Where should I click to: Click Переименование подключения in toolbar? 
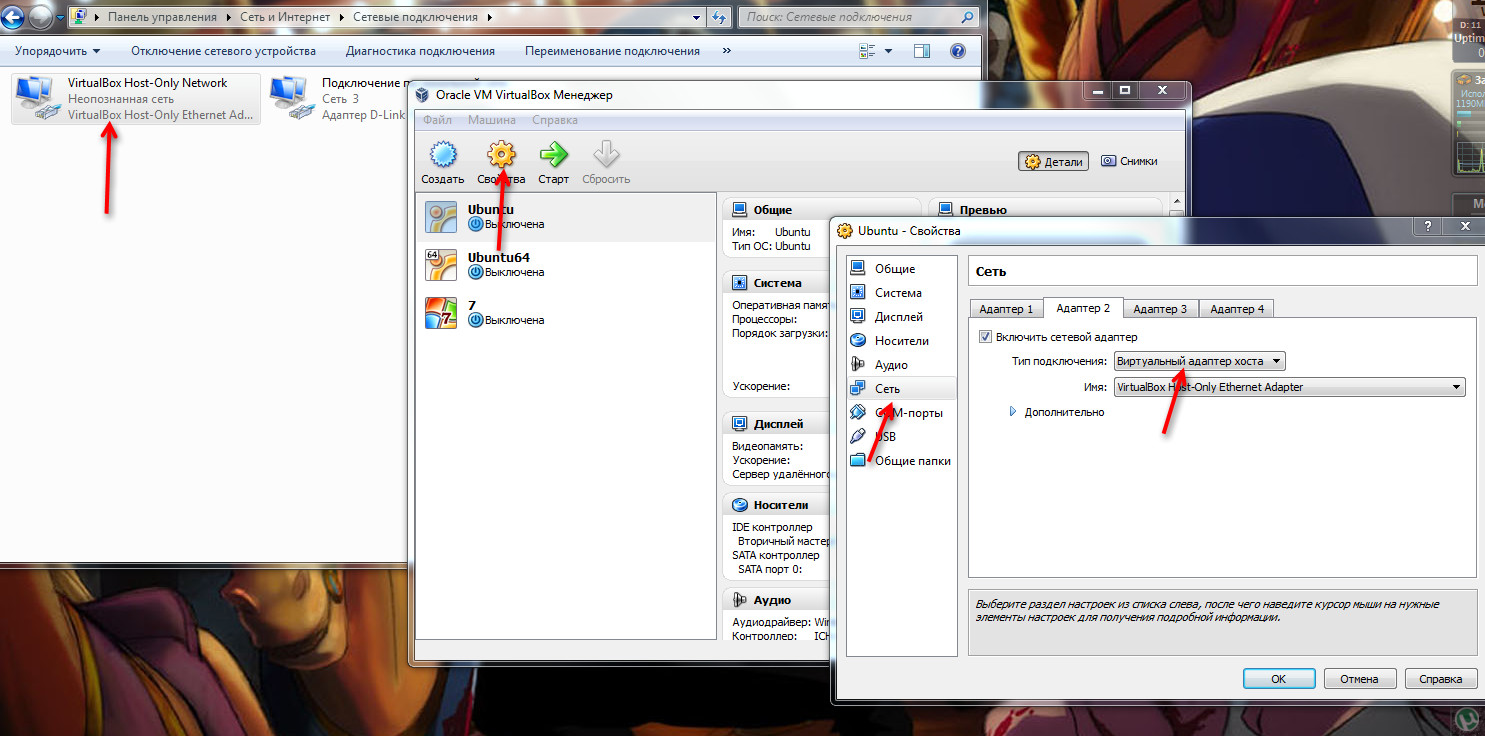(612, 51)
